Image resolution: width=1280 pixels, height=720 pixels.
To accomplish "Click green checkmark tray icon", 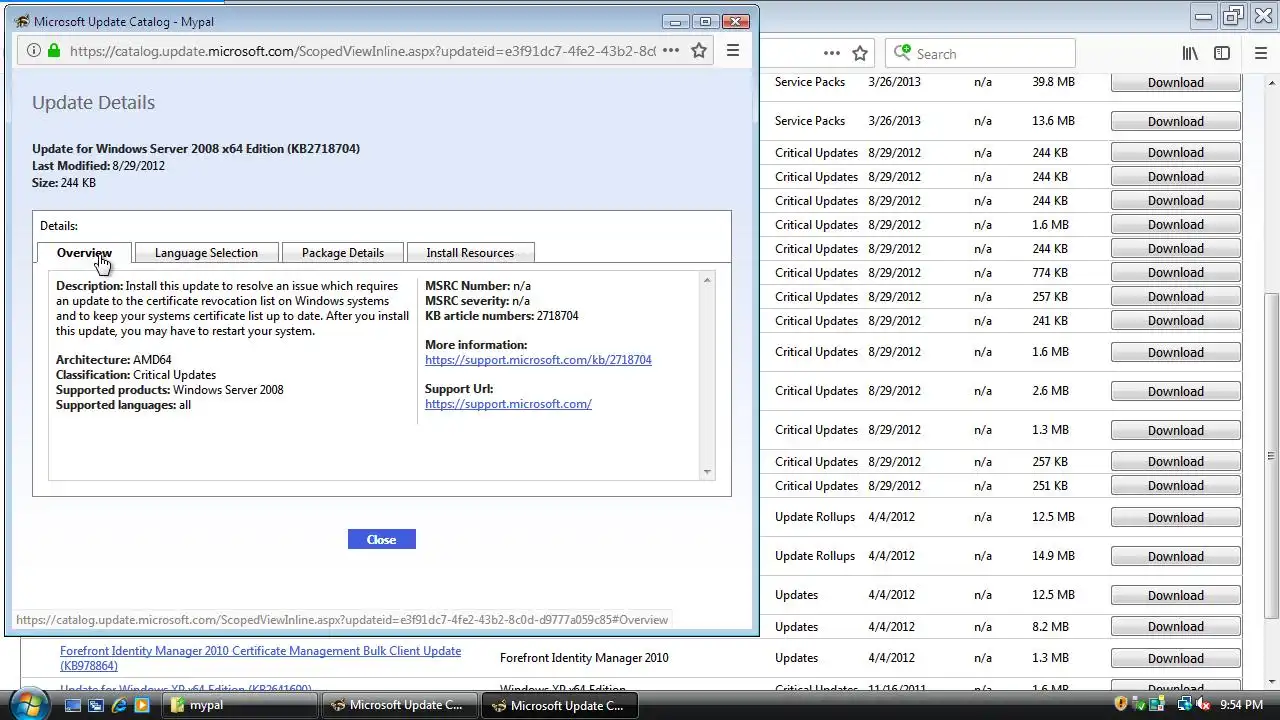I will (x=1139, y=705).
